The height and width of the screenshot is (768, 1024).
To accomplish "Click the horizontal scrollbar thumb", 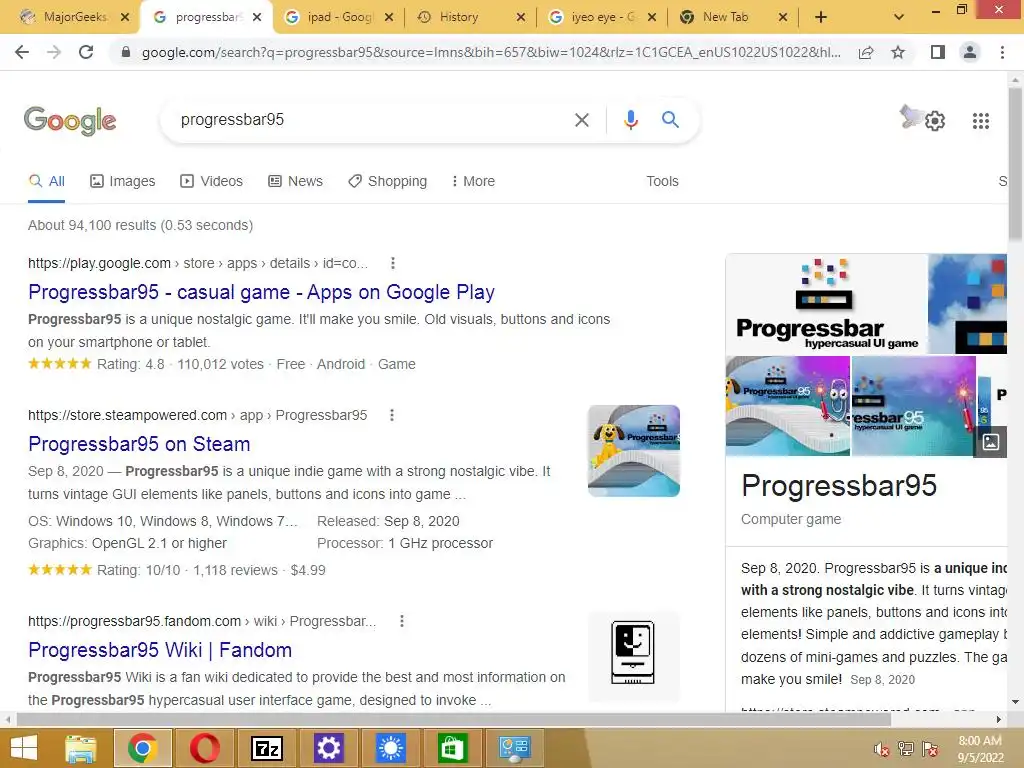I will pos(454,719).
